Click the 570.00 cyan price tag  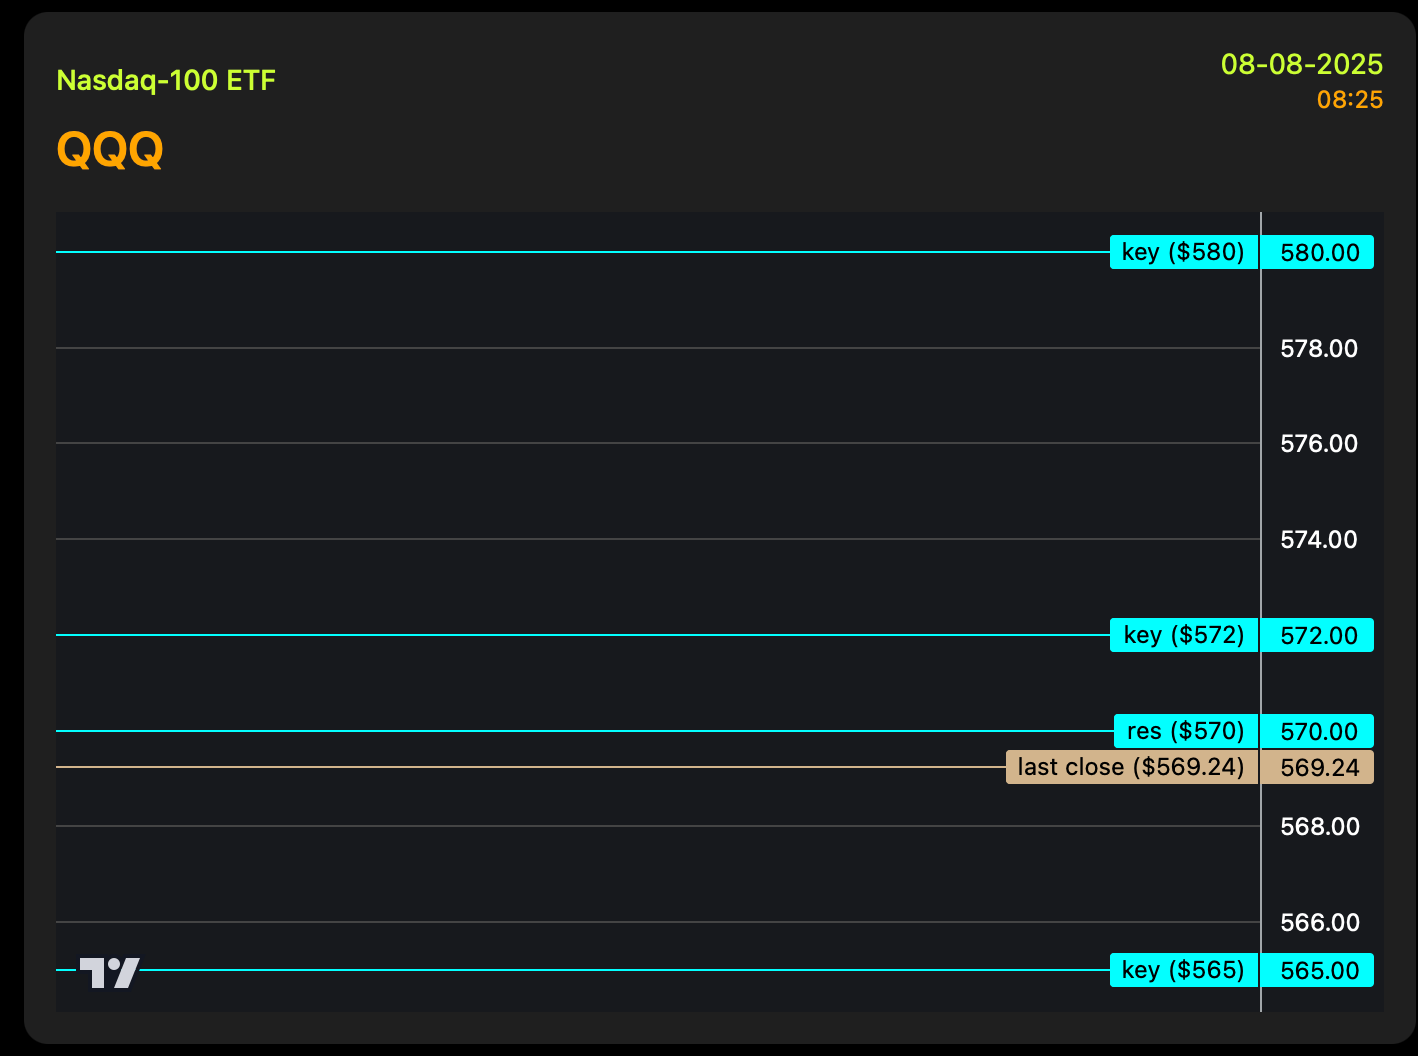1319,732
